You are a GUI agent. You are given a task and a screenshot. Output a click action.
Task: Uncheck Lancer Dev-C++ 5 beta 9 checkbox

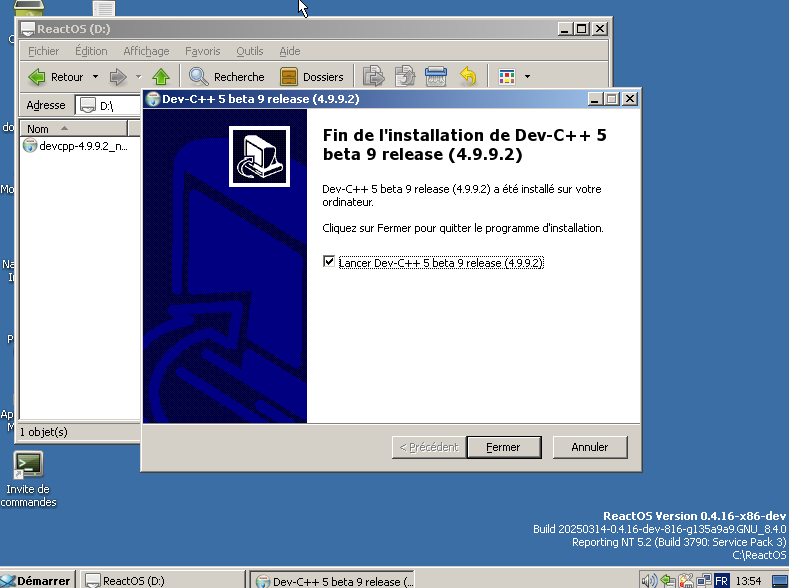(x=329, y=262)
